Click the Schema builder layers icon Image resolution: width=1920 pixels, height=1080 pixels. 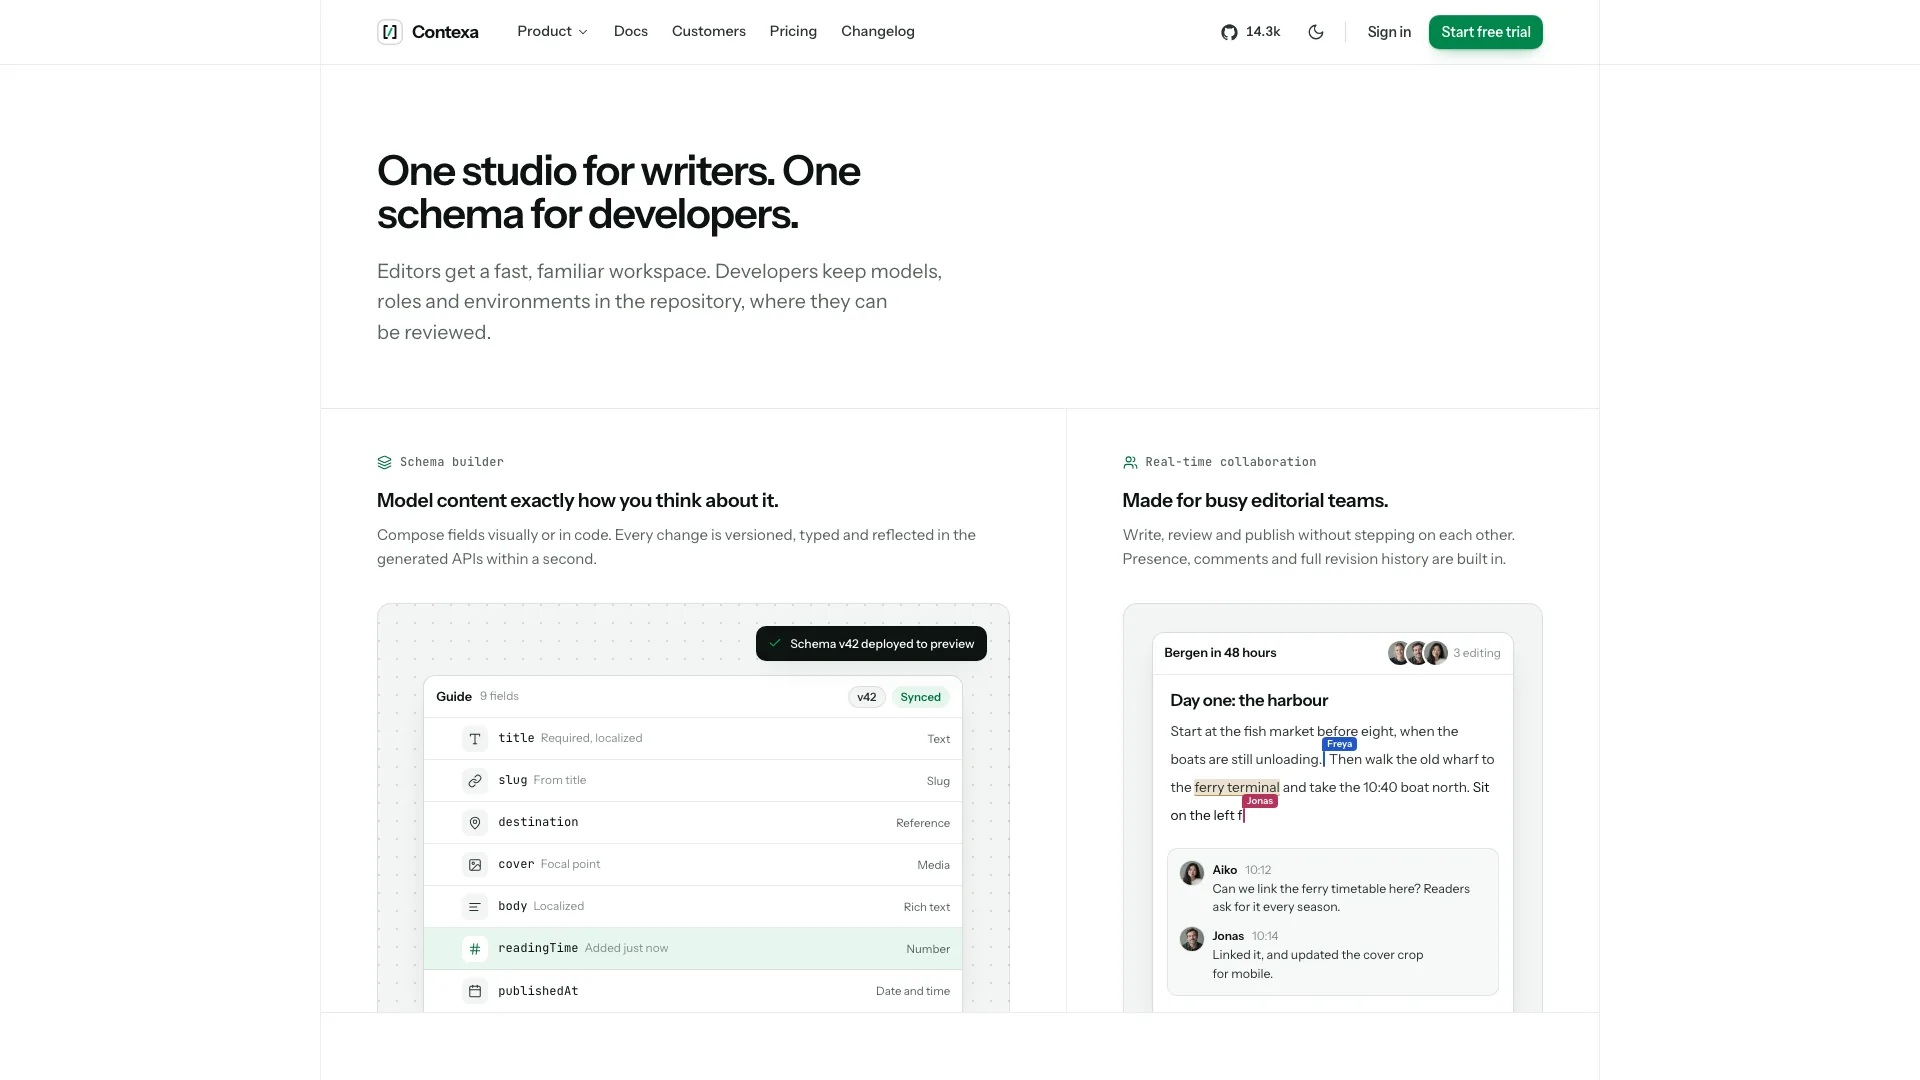point(384,462)
